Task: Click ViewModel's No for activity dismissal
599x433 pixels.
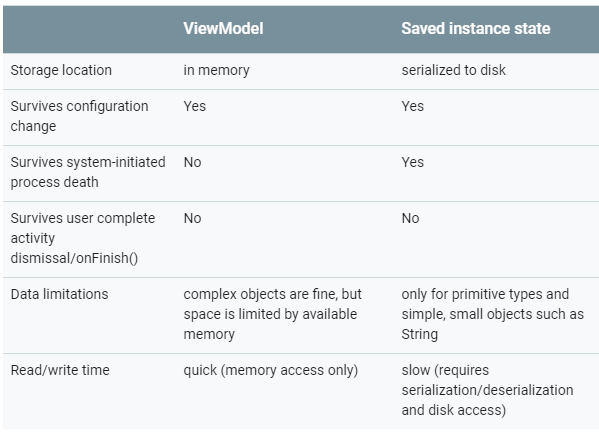Action: pos(192,219)
